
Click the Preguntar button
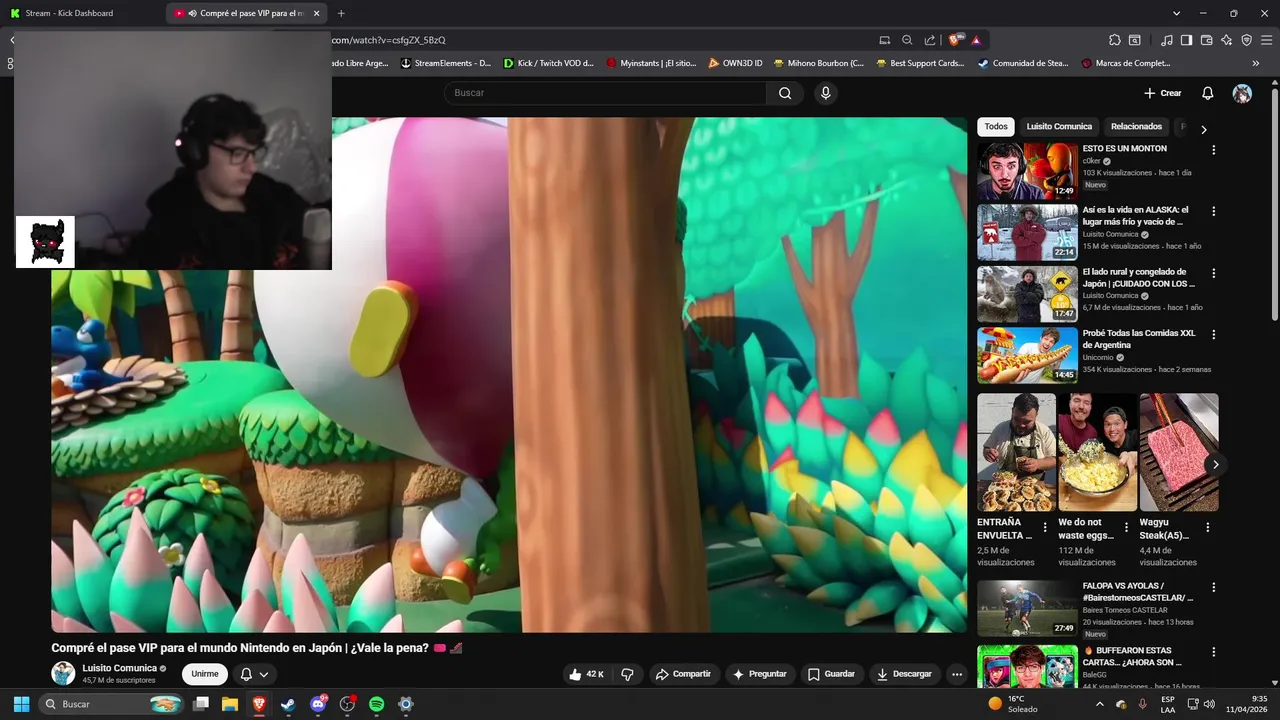click(x=760, y=674)
